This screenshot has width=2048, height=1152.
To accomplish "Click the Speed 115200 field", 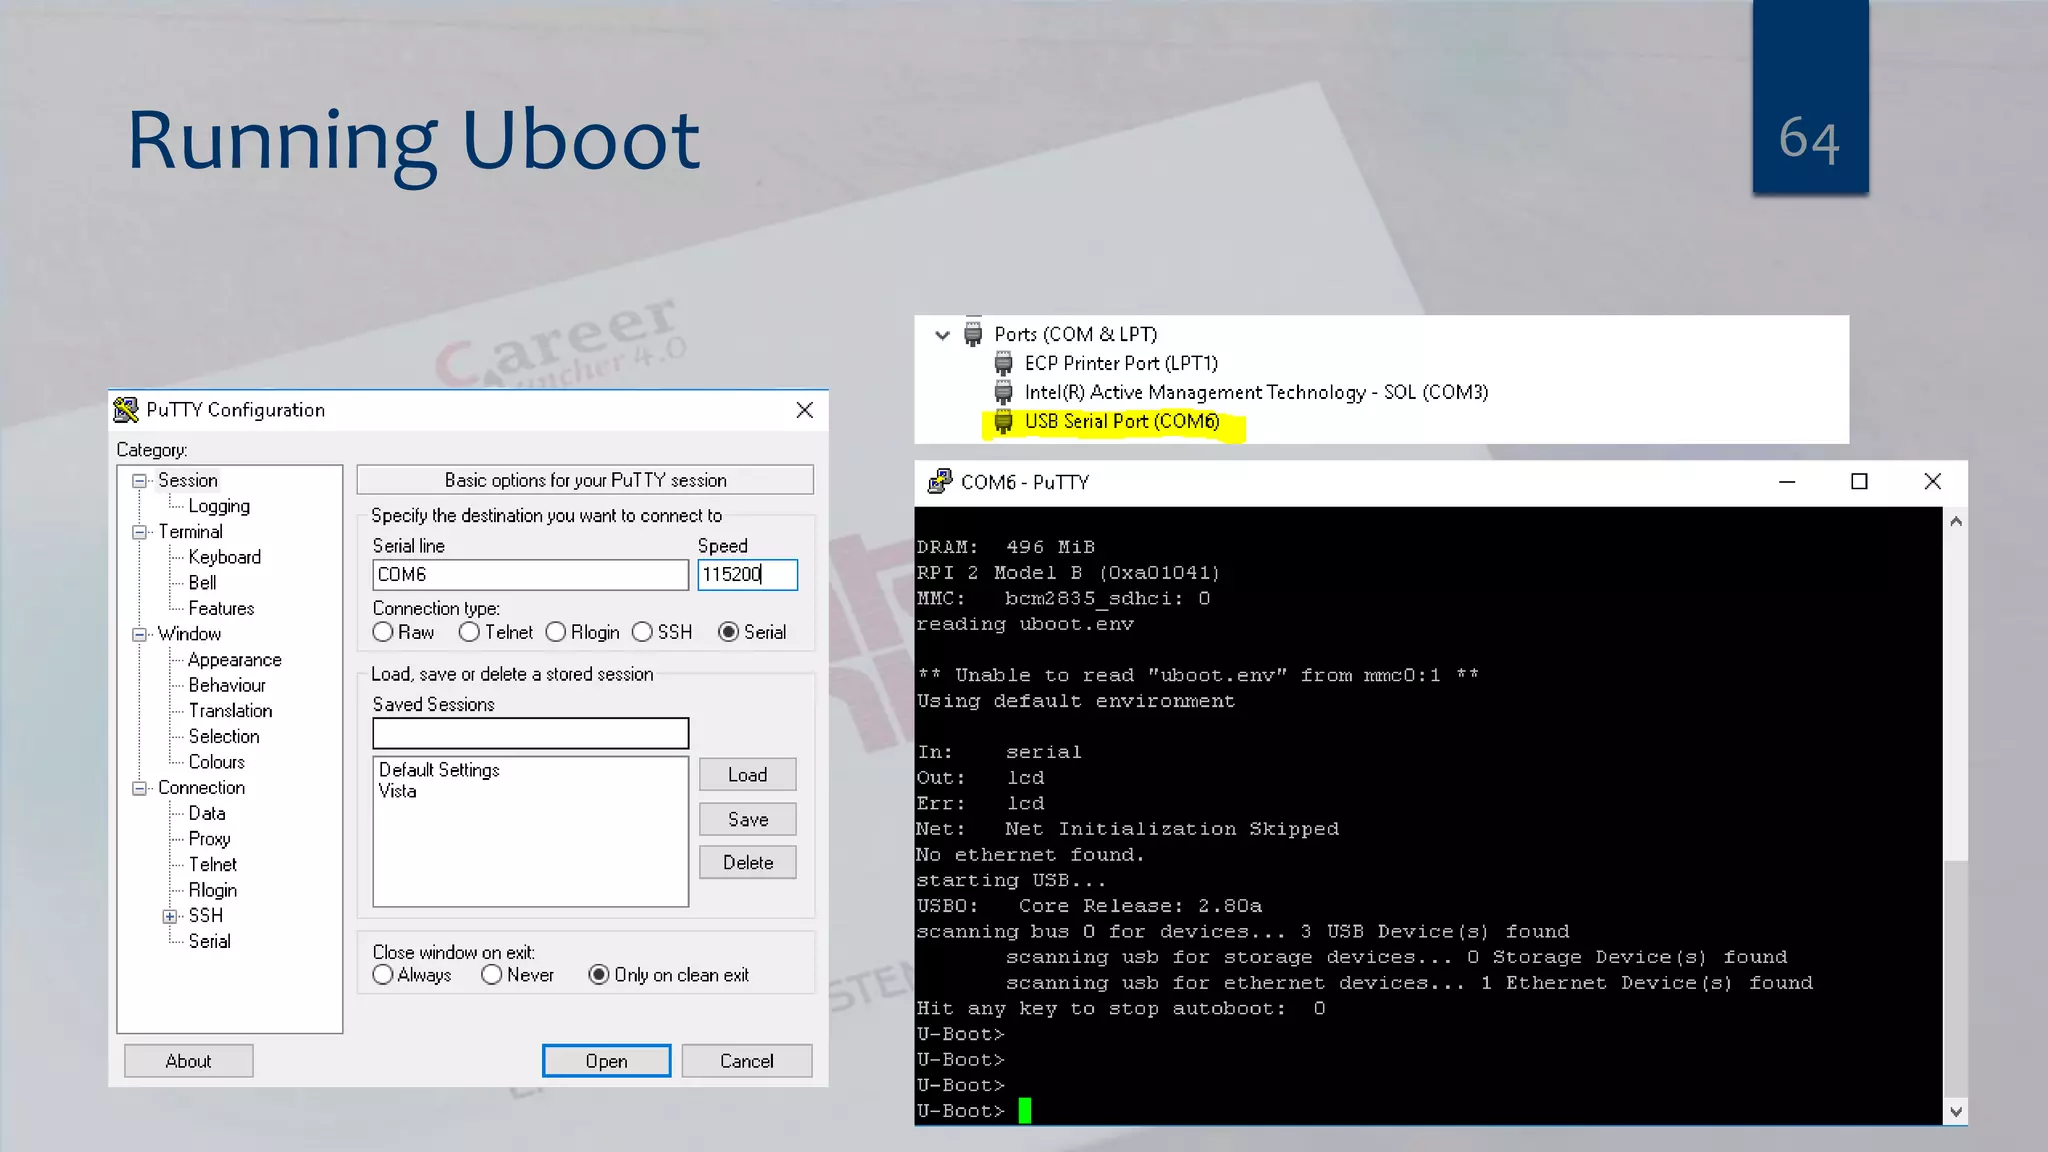I will click(x=747, y=575).
